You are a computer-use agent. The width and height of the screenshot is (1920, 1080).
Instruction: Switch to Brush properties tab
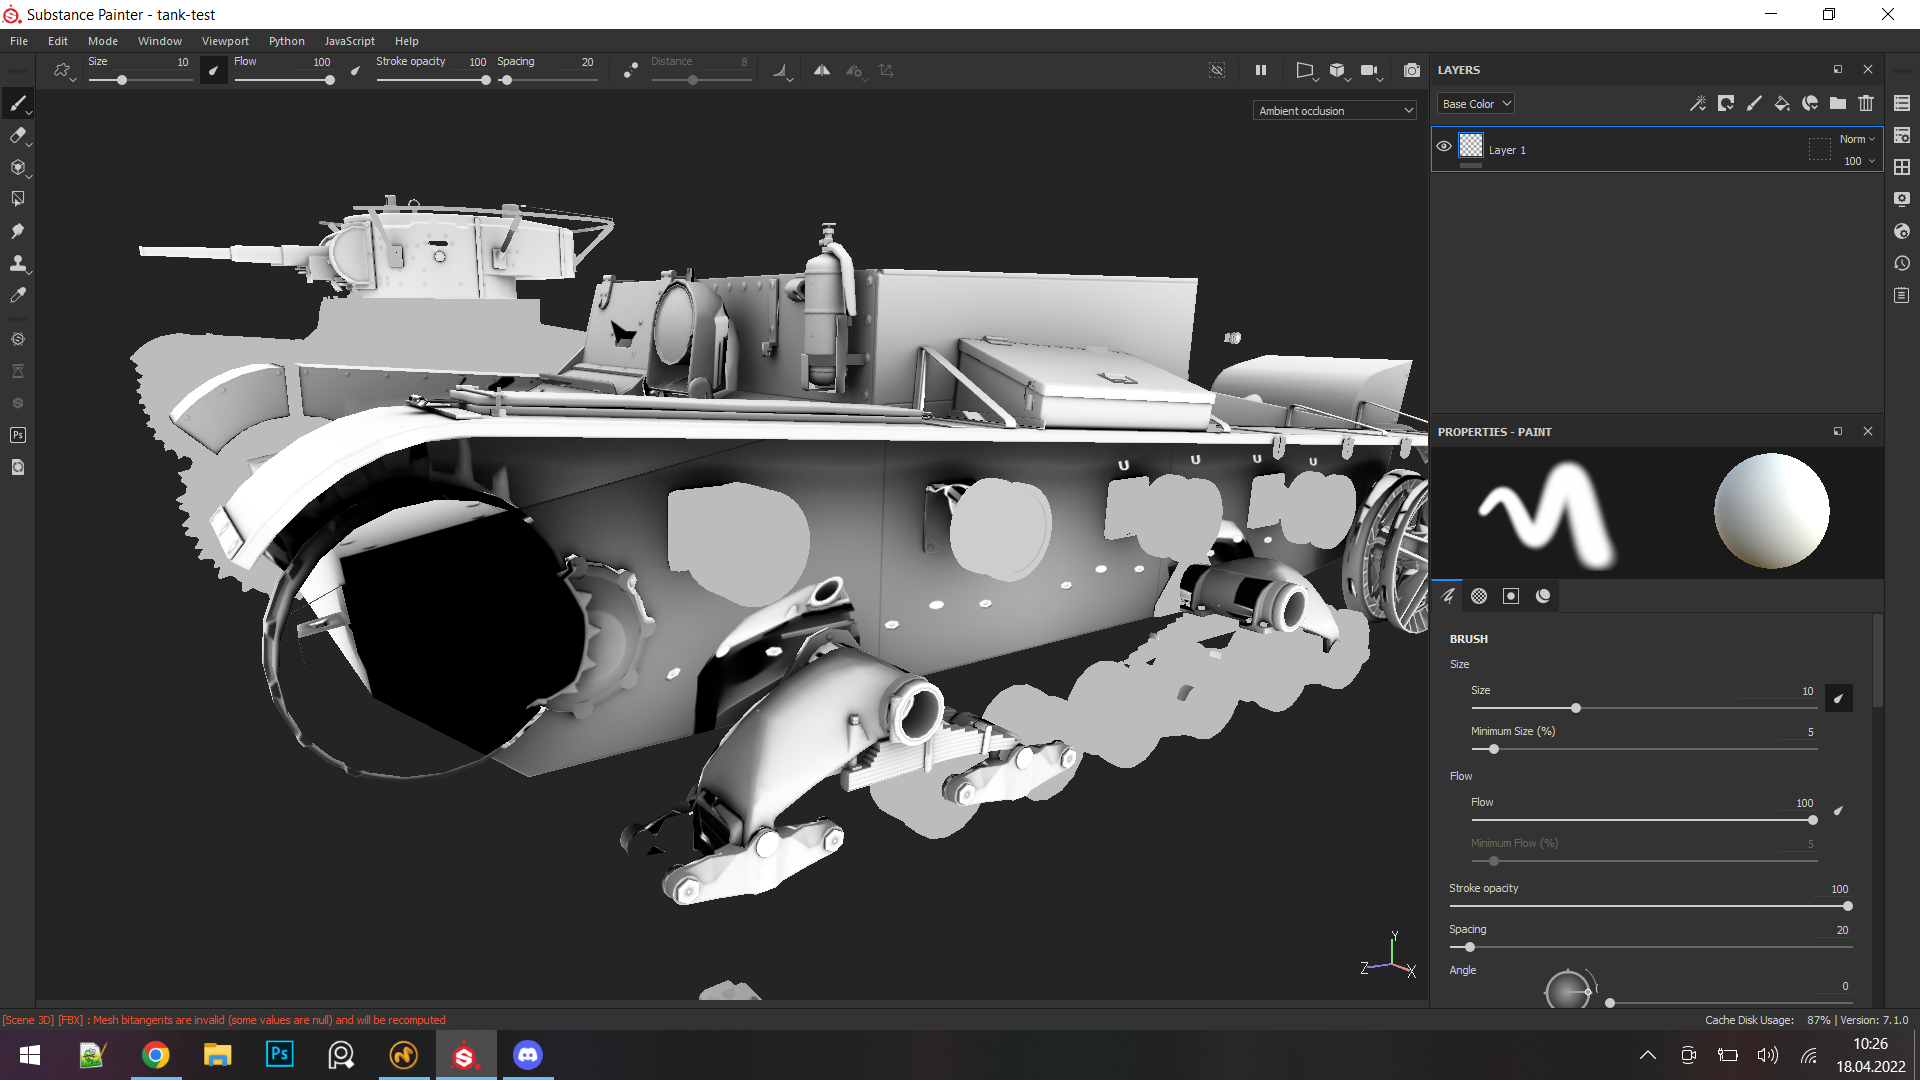coord(1447,596)
